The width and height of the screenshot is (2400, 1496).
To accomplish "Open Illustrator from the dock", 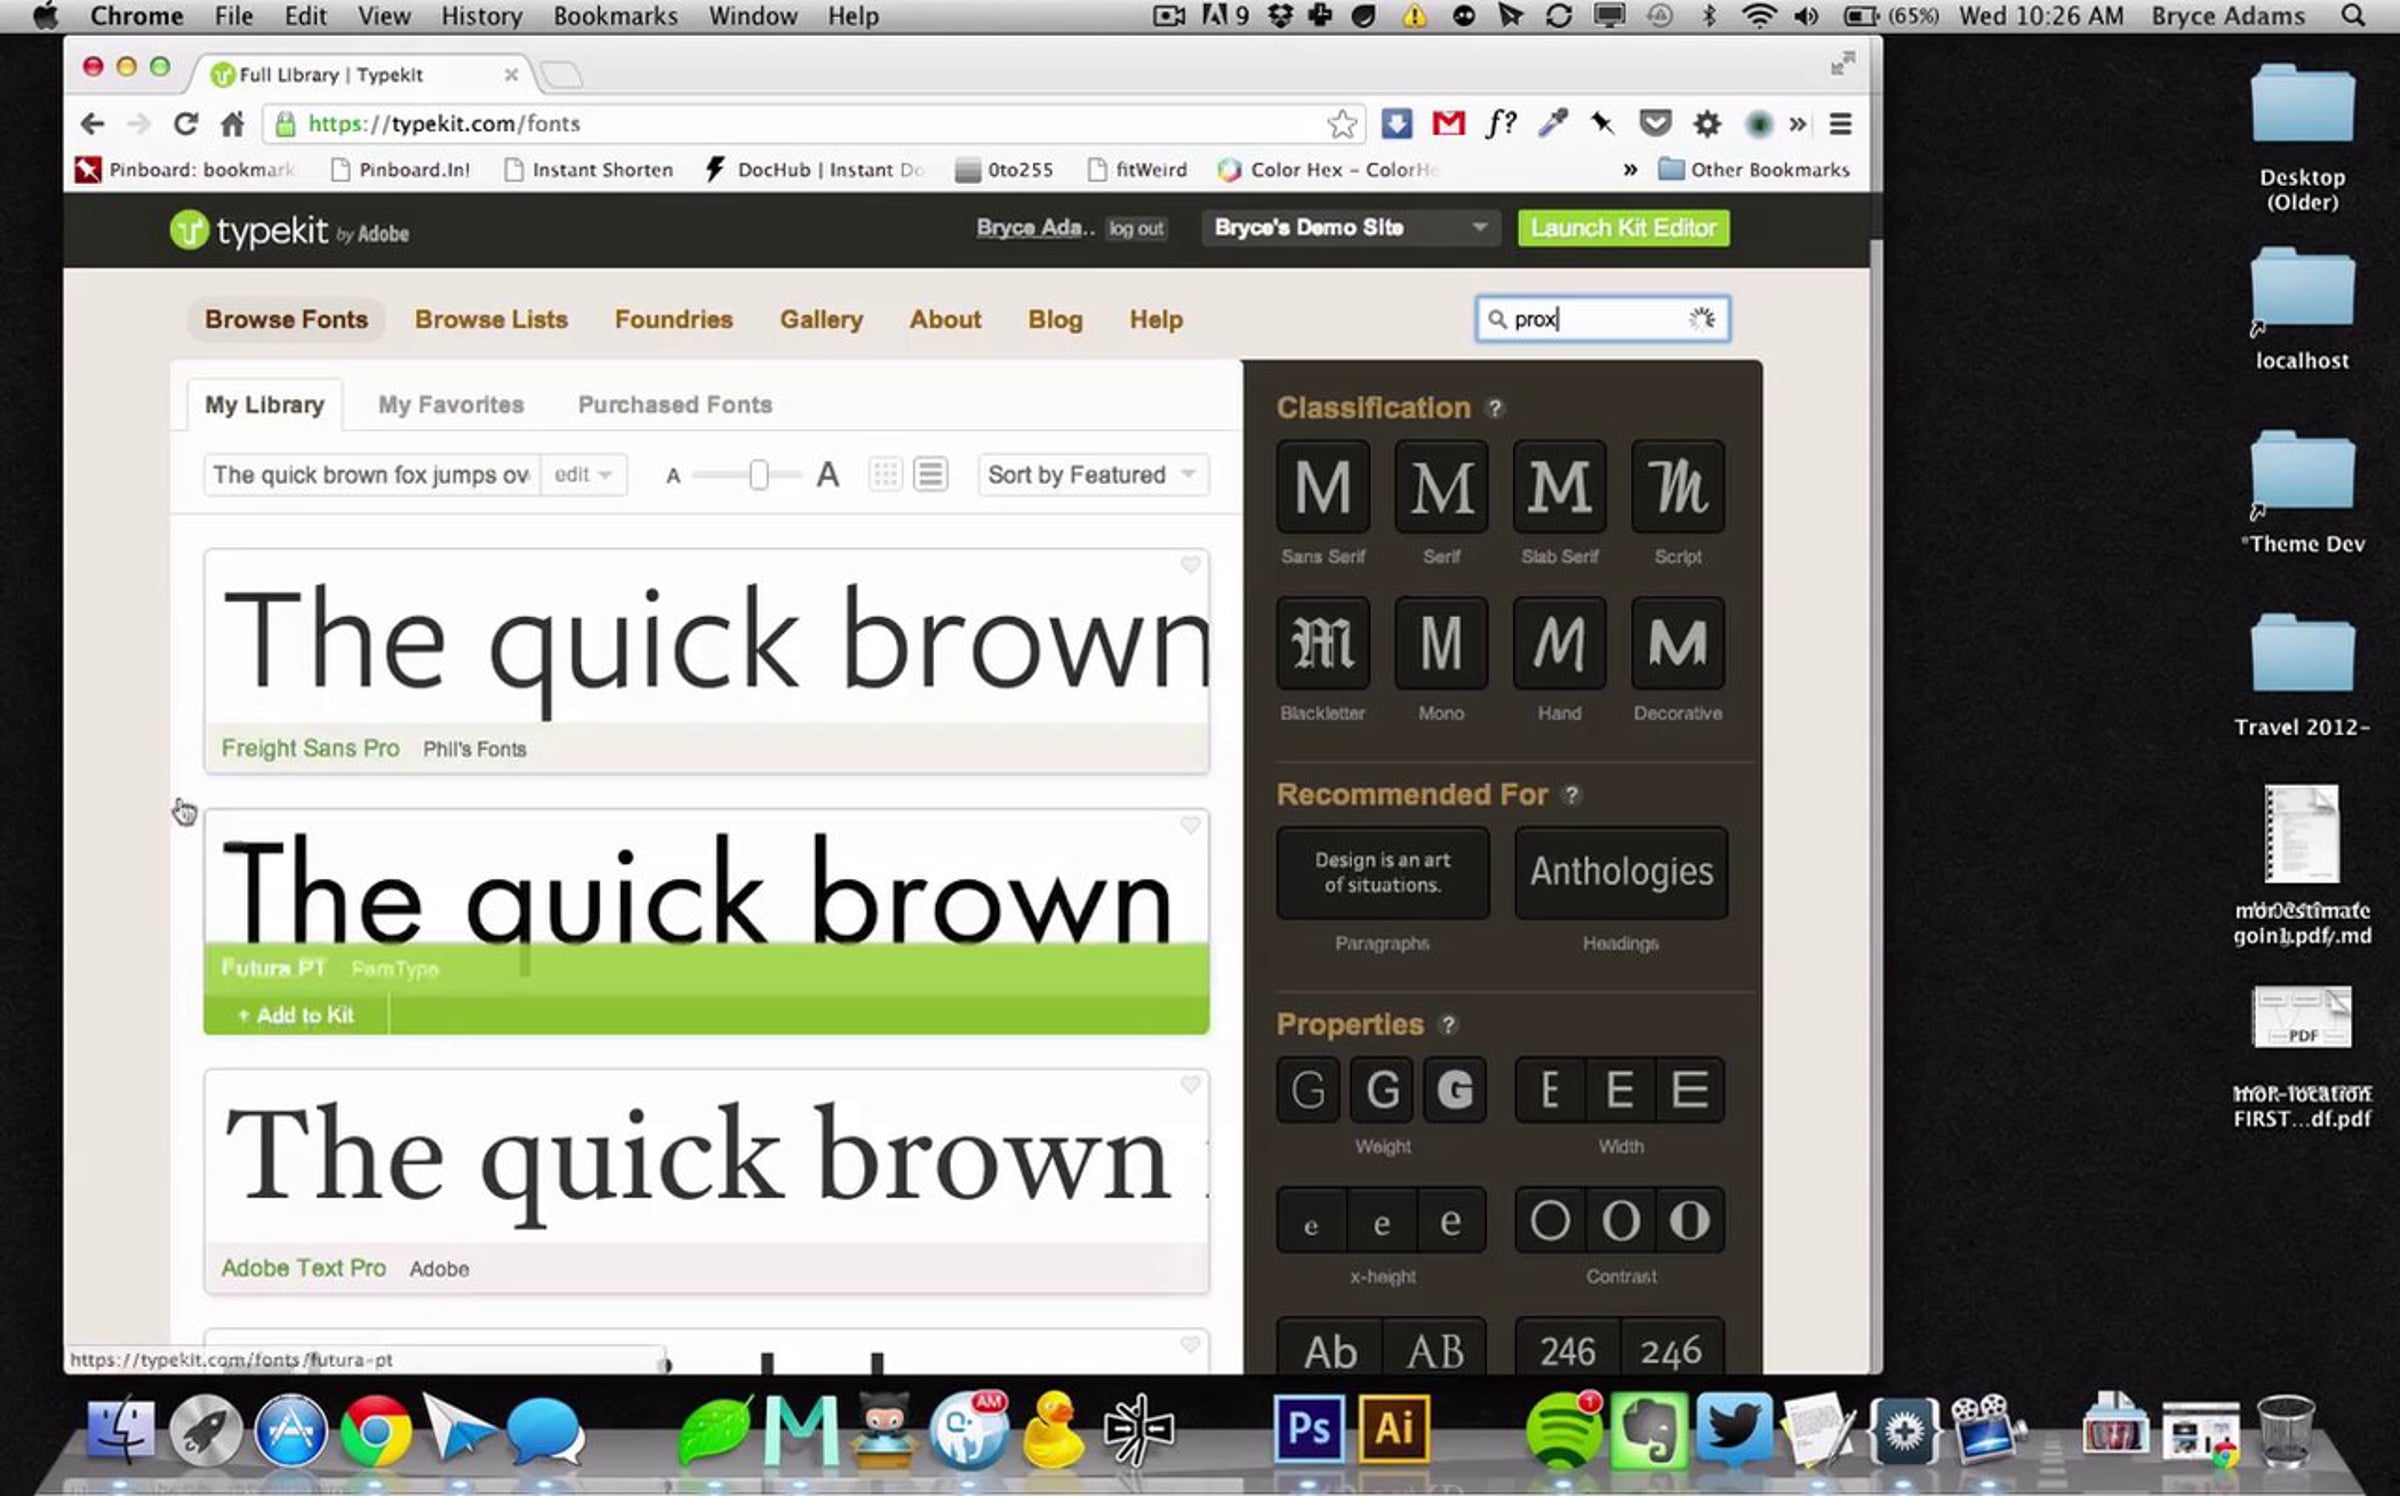I will tap(1394, 1428).
